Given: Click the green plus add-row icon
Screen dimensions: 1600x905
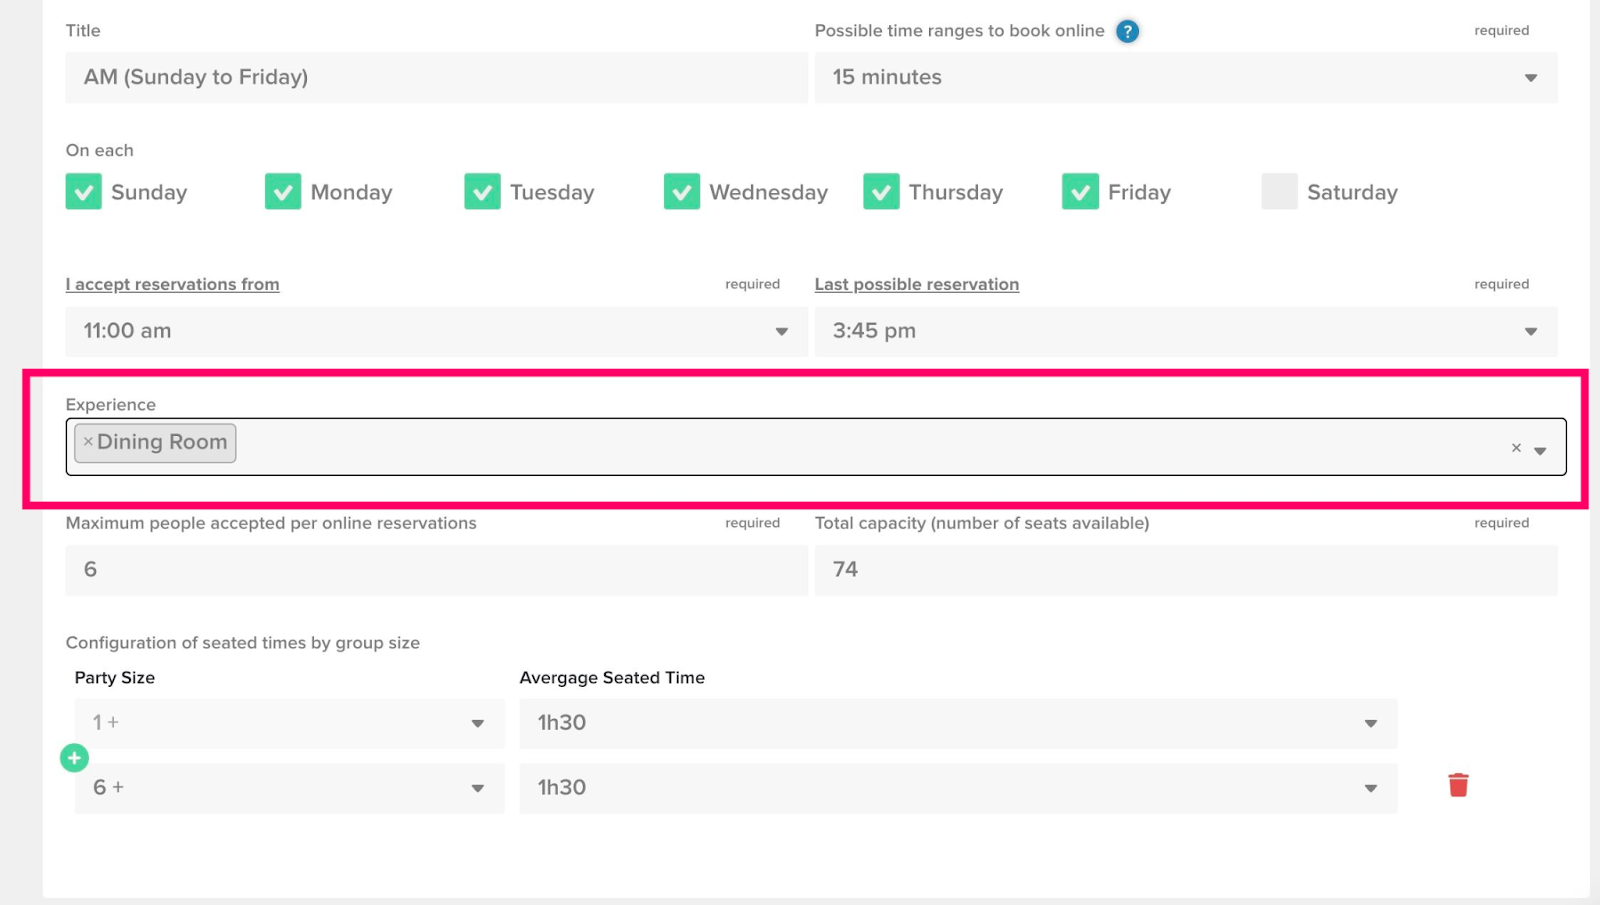Looking at the screenshot, I should pos(75,758).
